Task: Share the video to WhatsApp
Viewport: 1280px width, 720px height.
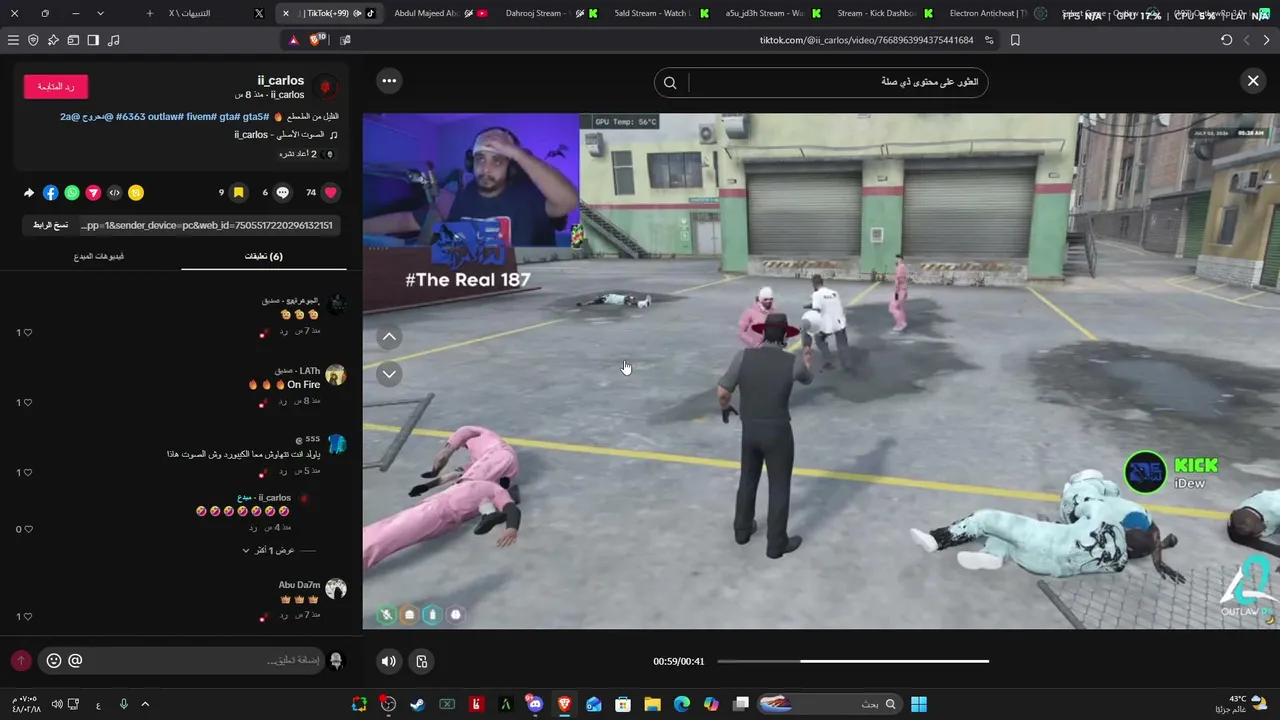Action: coord(72,193)
